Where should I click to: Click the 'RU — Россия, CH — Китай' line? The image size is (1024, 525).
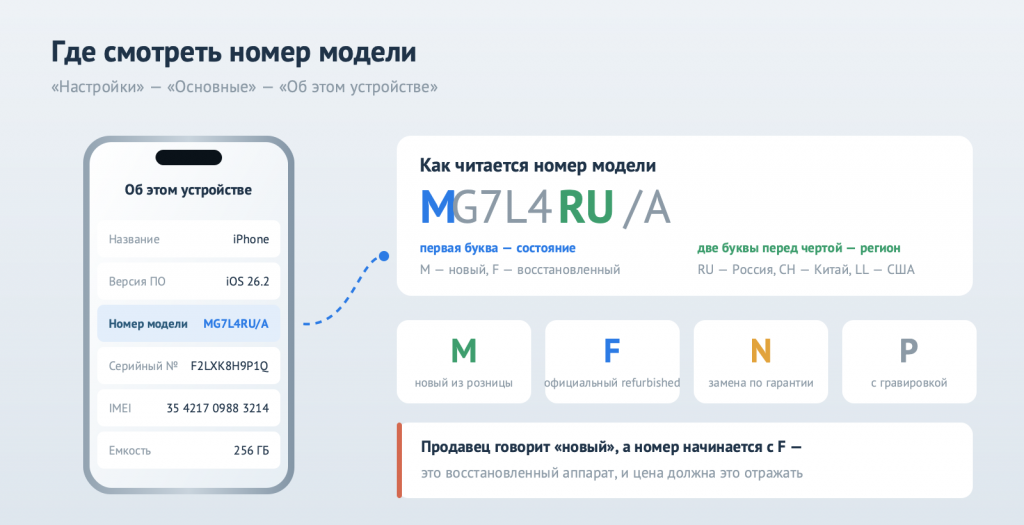806,270
